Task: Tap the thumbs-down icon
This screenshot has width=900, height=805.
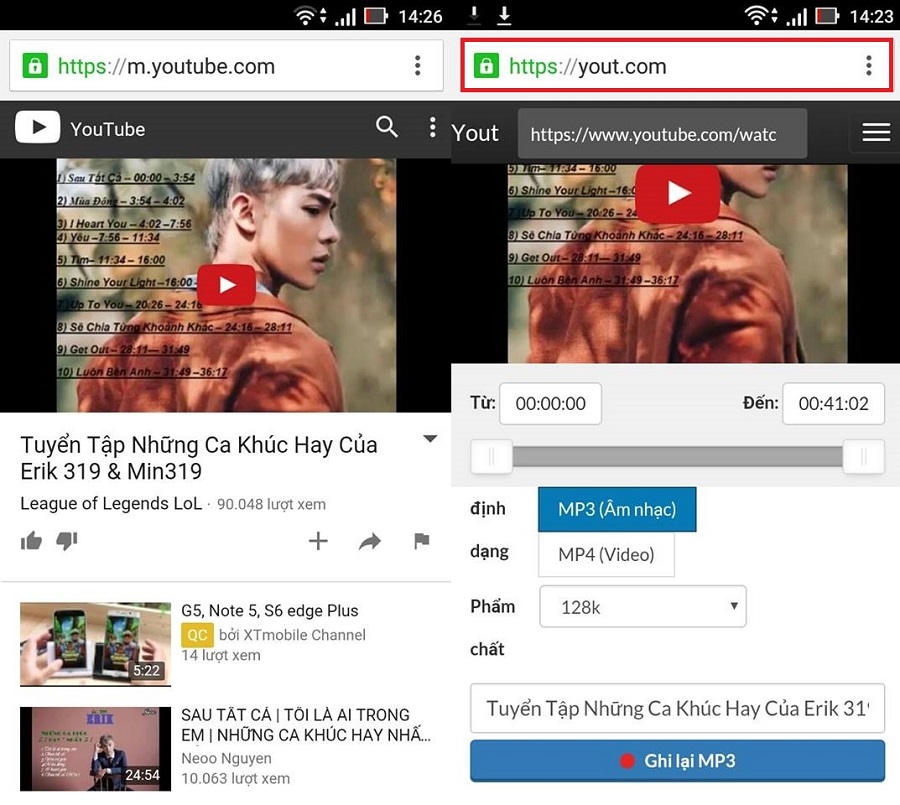Action: (67, 541)
